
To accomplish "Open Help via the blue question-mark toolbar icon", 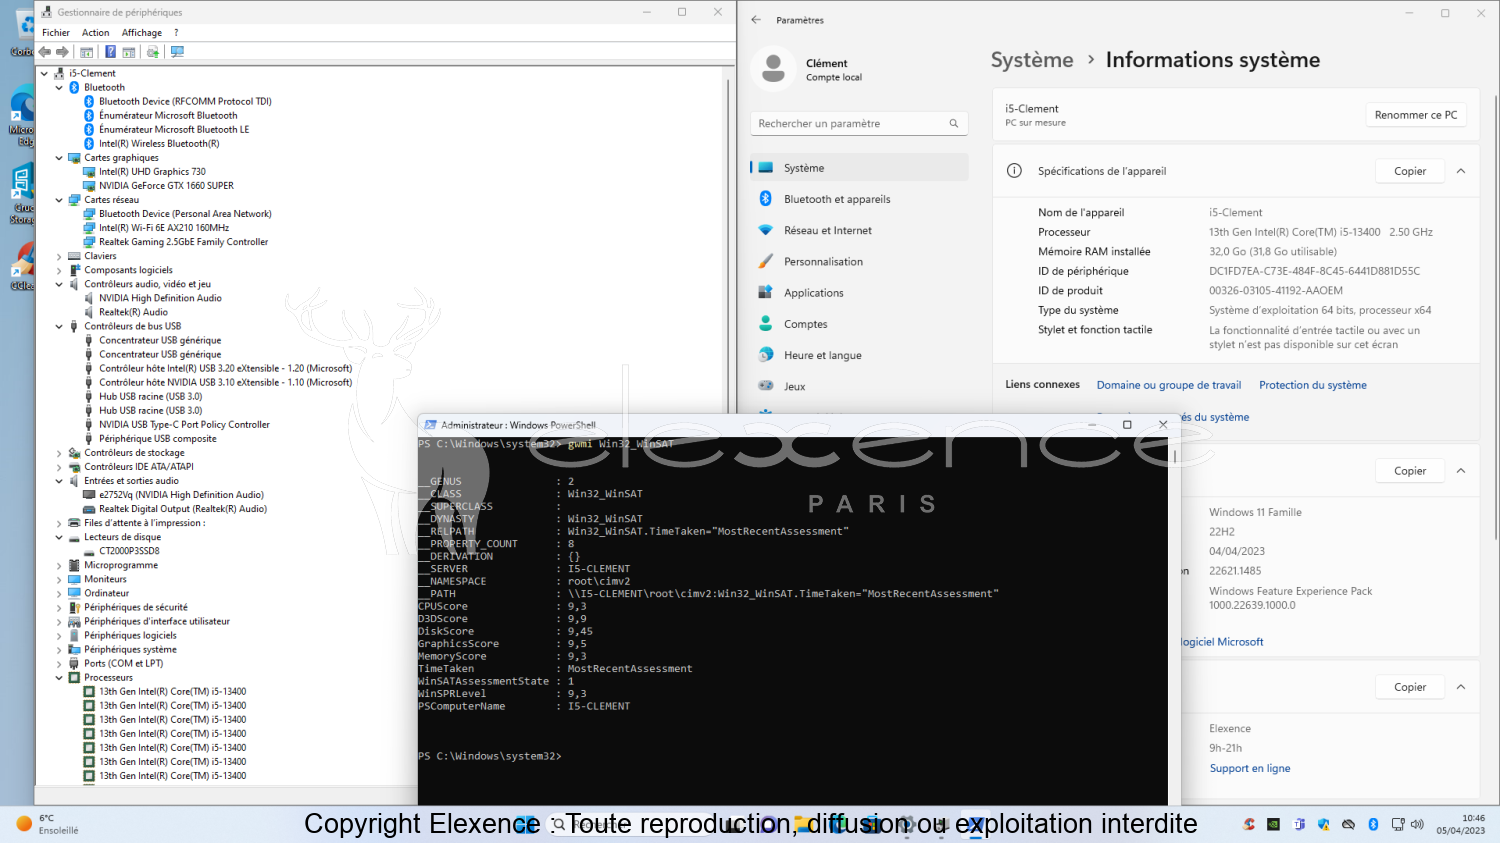I will click(x=110, y=52).
